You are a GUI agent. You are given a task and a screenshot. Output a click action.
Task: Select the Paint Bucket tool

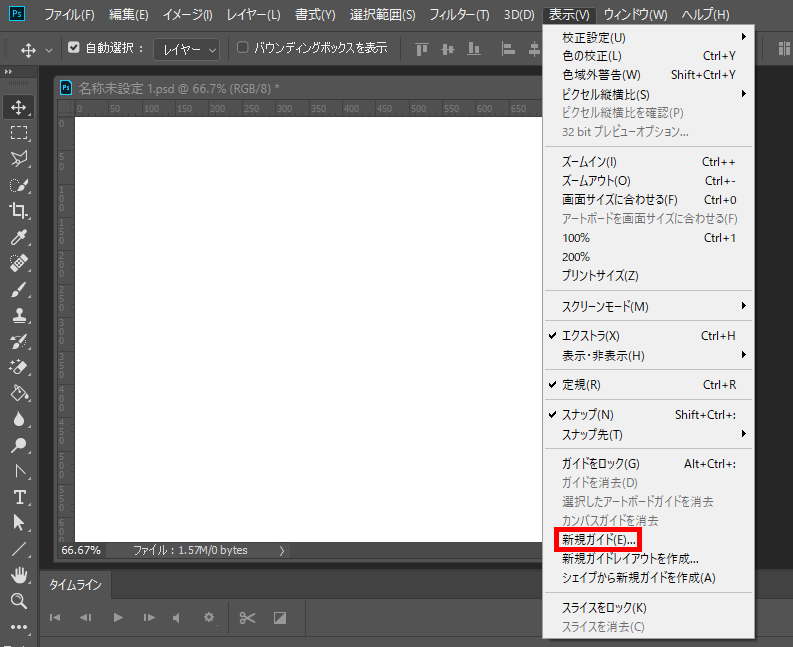[19, 393]
